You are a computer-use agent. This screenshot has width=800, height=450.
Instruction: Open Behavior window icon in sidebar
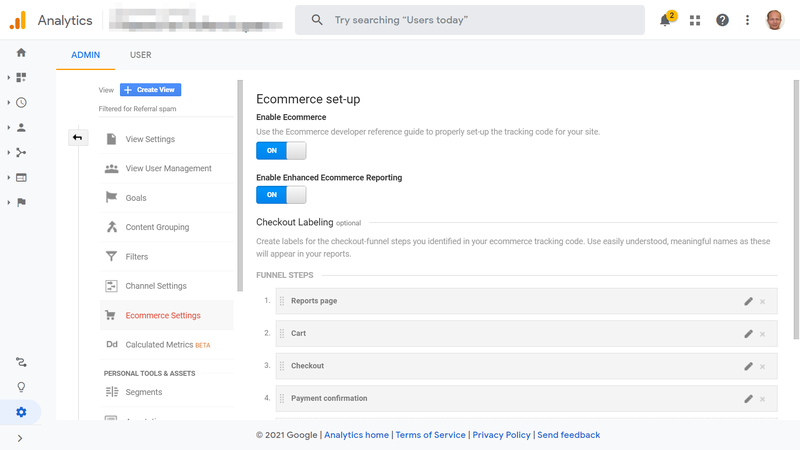coord(21,178)
